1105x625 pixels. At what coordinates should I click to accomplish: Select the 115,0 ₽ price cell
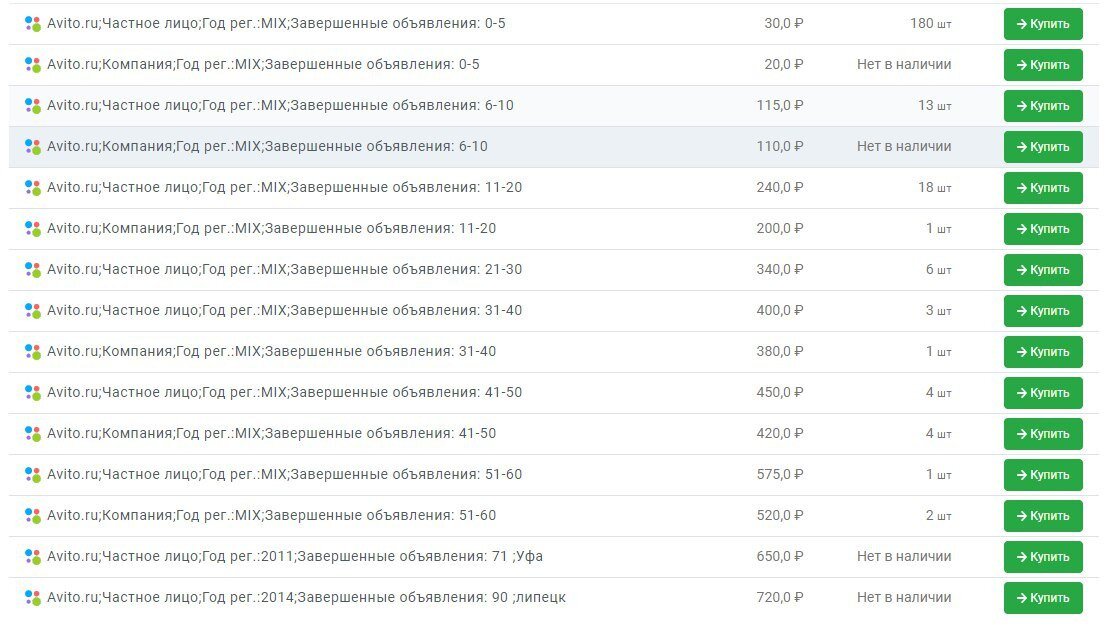pyautogui.click(x=780, y=105)
